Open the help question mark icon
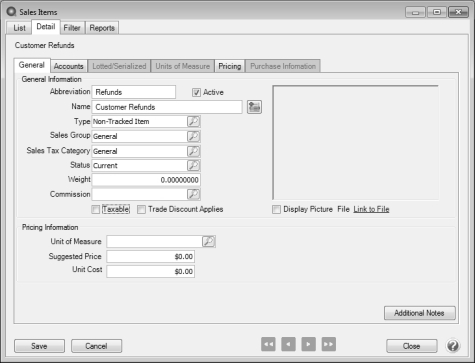Viewport: 475px width, 363px height. tap(453, 346)
